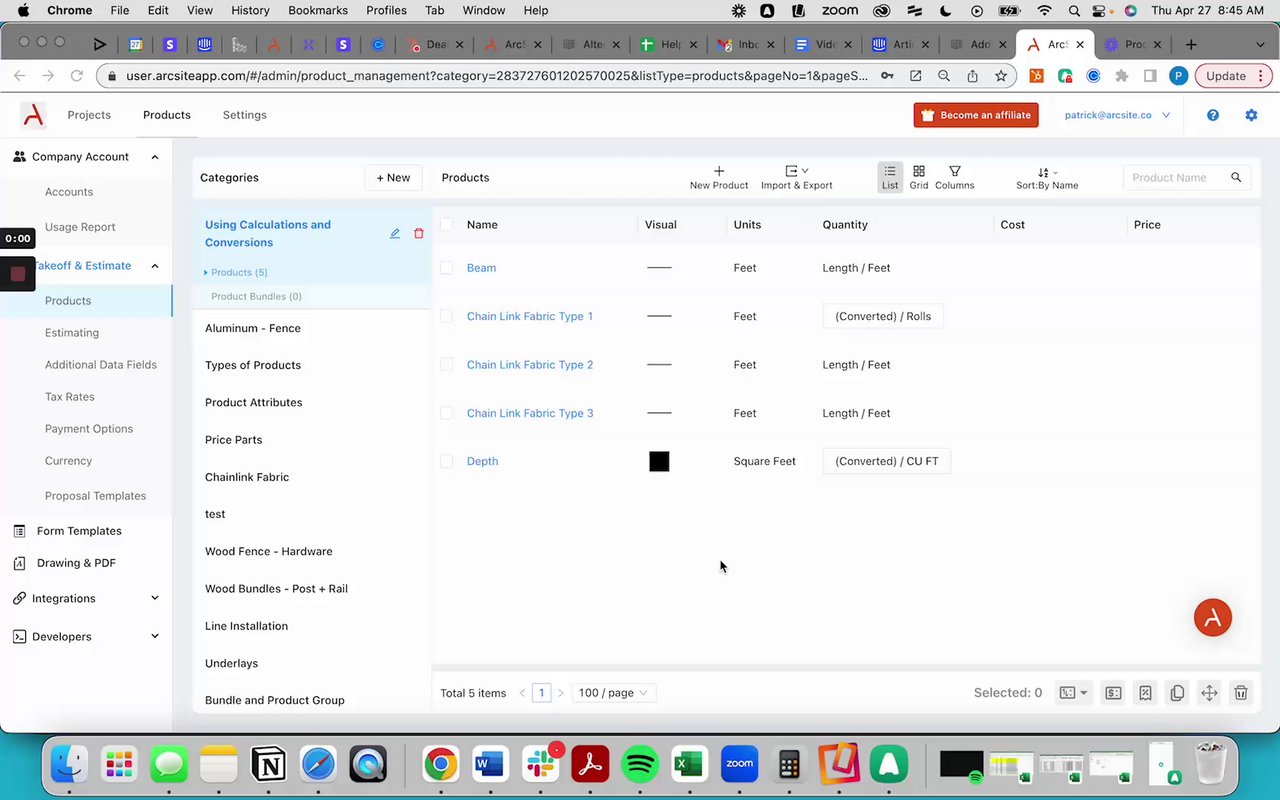Expand the Integrations section
The height and width of the screenshot is (800, 1280).
tap(155, 598)
